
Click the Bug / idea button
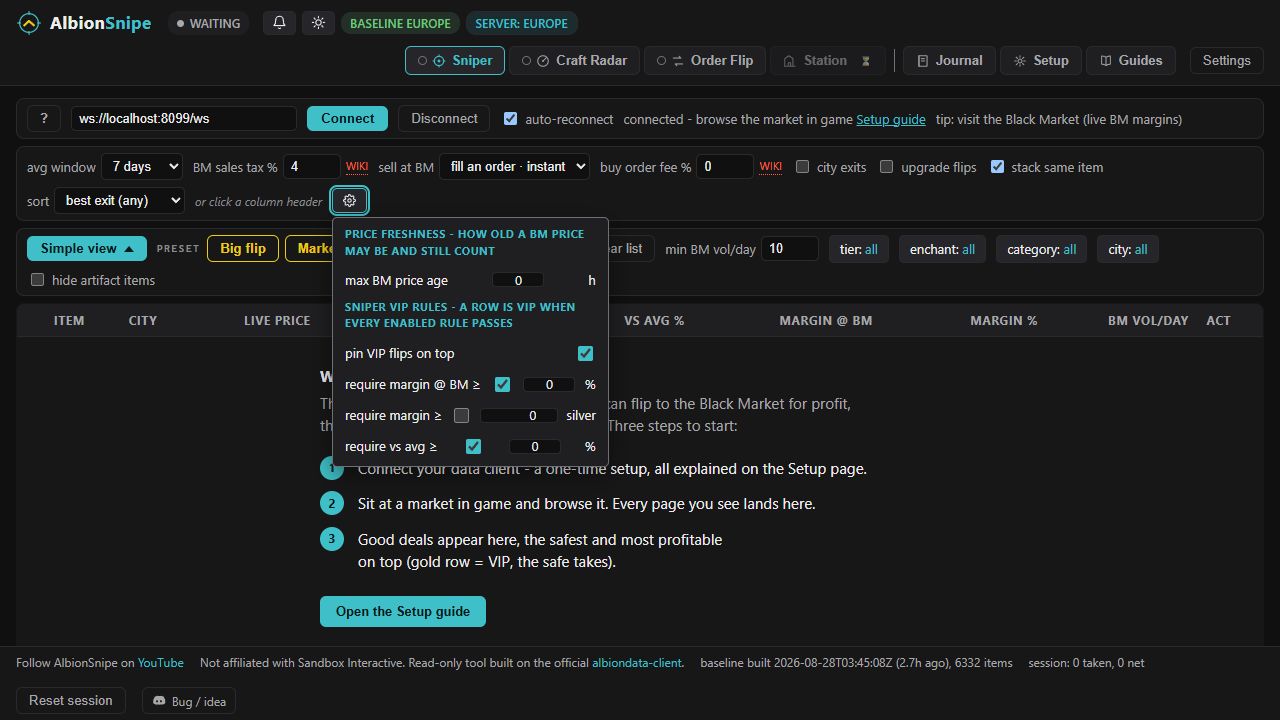[x=189, y=701]
